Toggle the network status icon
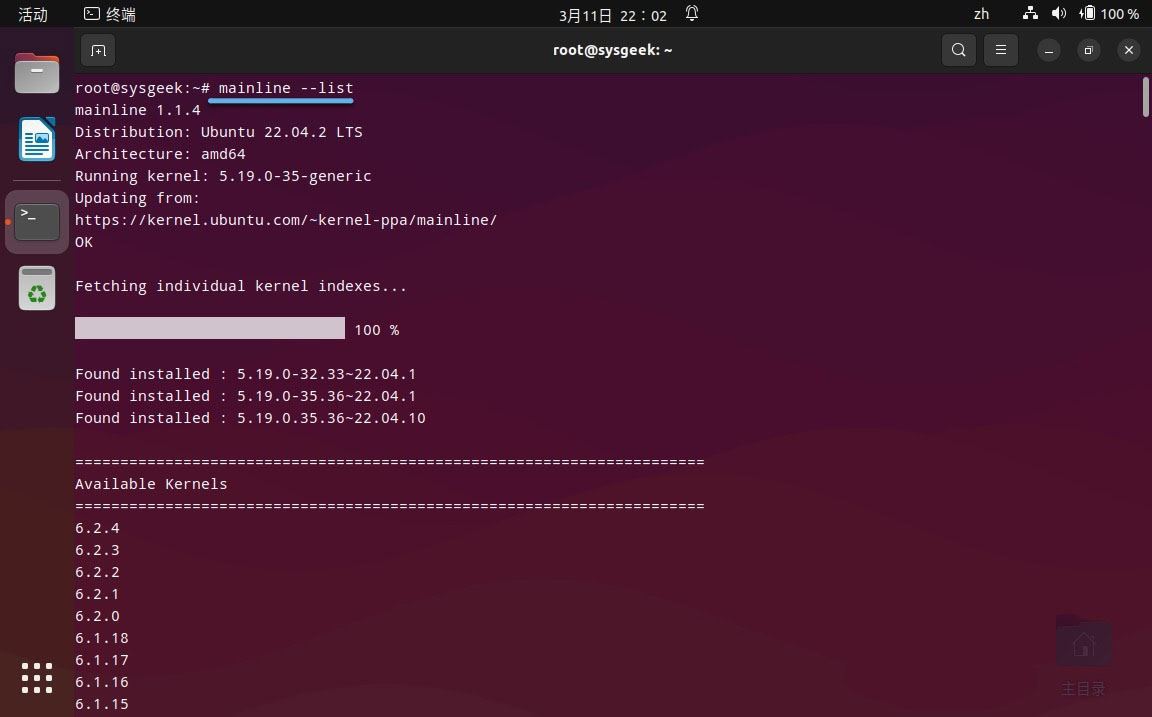 (1030, 14)
